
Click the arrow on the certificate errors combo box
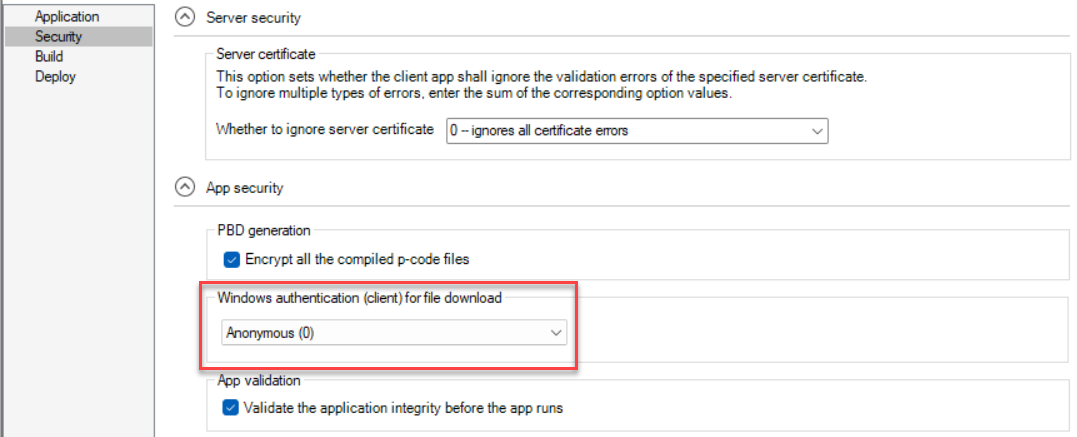tap(816, 130)
